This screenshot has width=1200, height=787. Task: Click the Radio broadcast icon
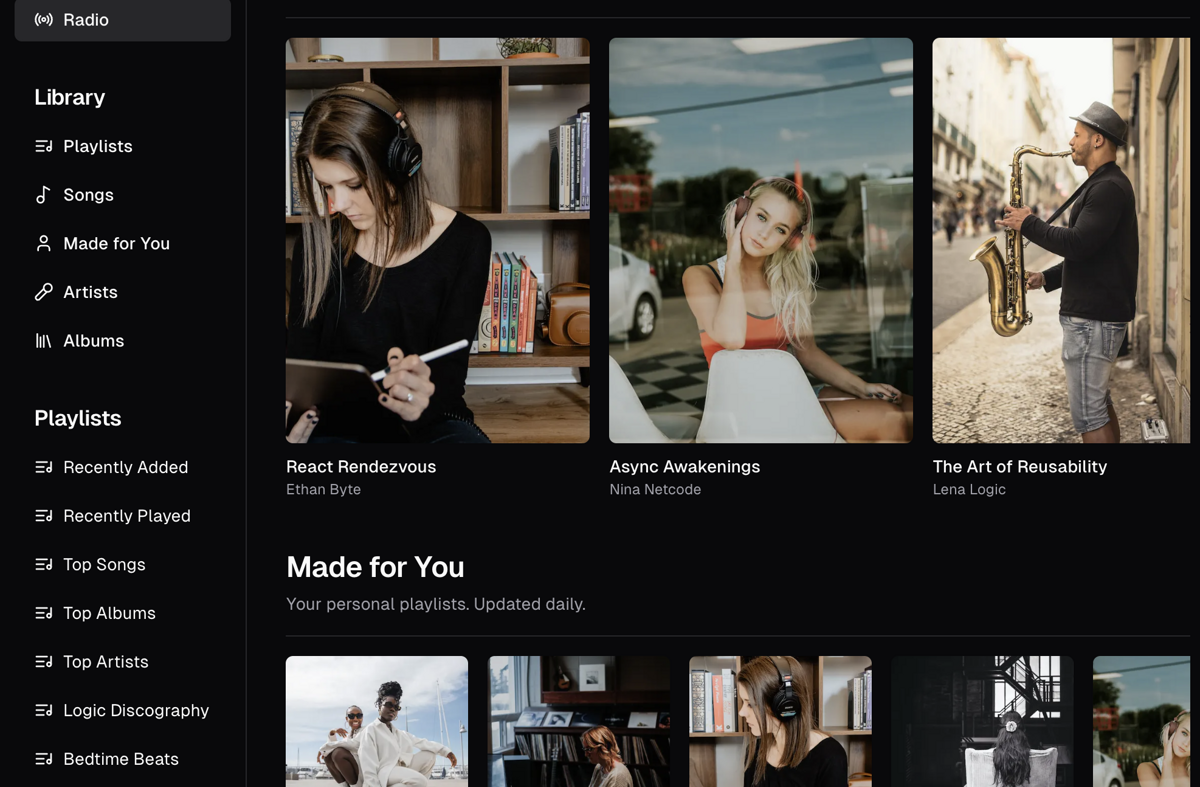(x=44, y=20)
